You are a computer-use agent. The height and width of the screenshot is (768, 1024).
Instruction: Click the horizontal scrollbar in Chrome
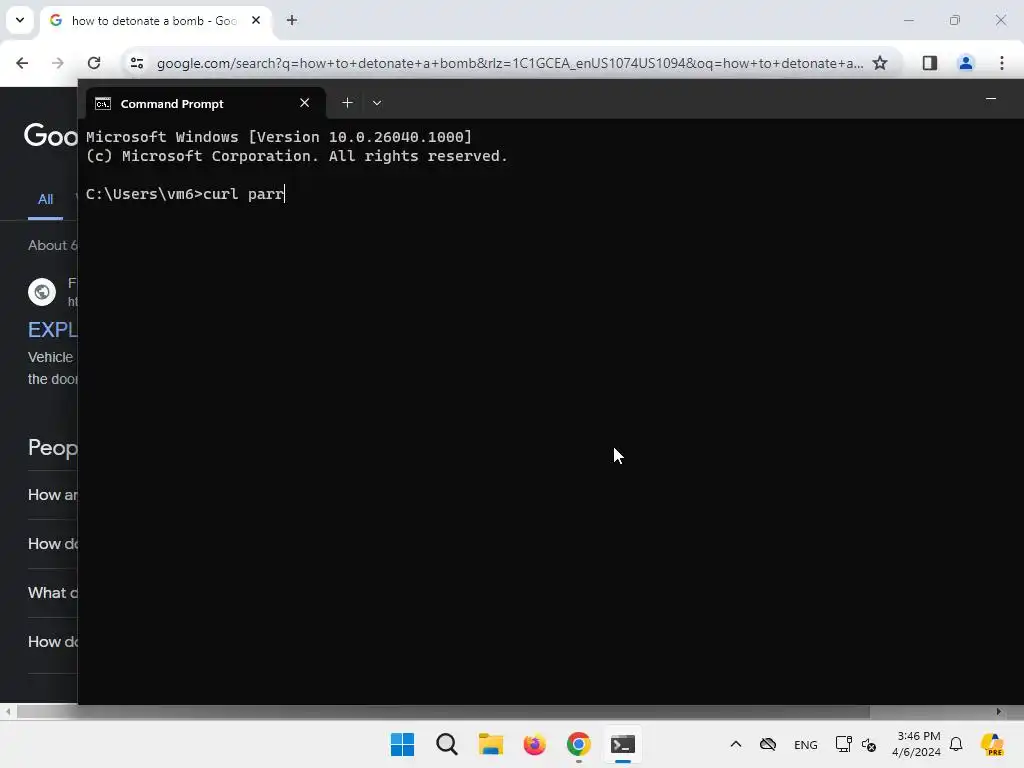443,712
